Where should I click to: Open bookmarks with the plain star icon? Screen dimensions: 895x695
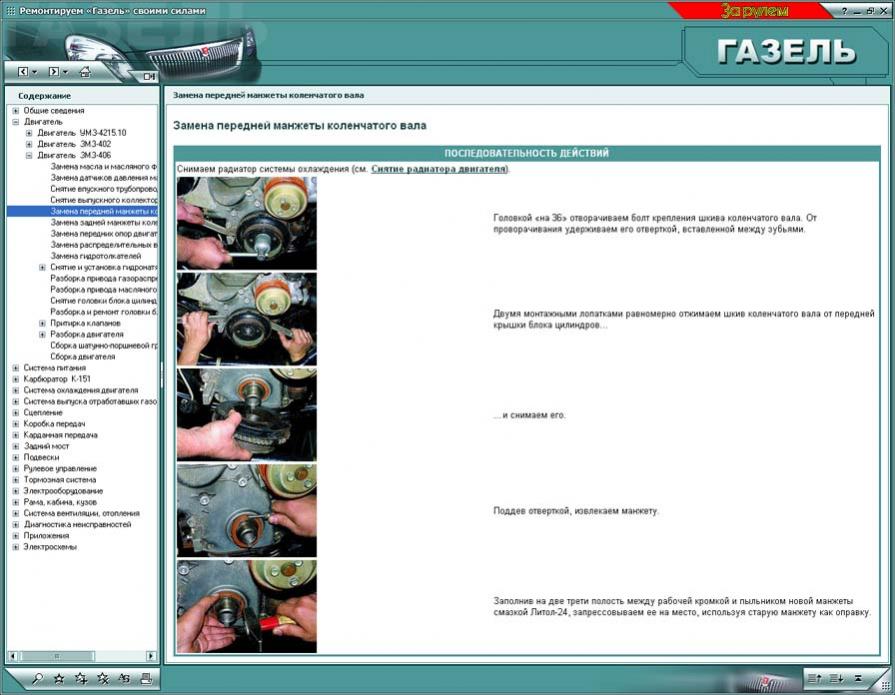click(59, 678)
